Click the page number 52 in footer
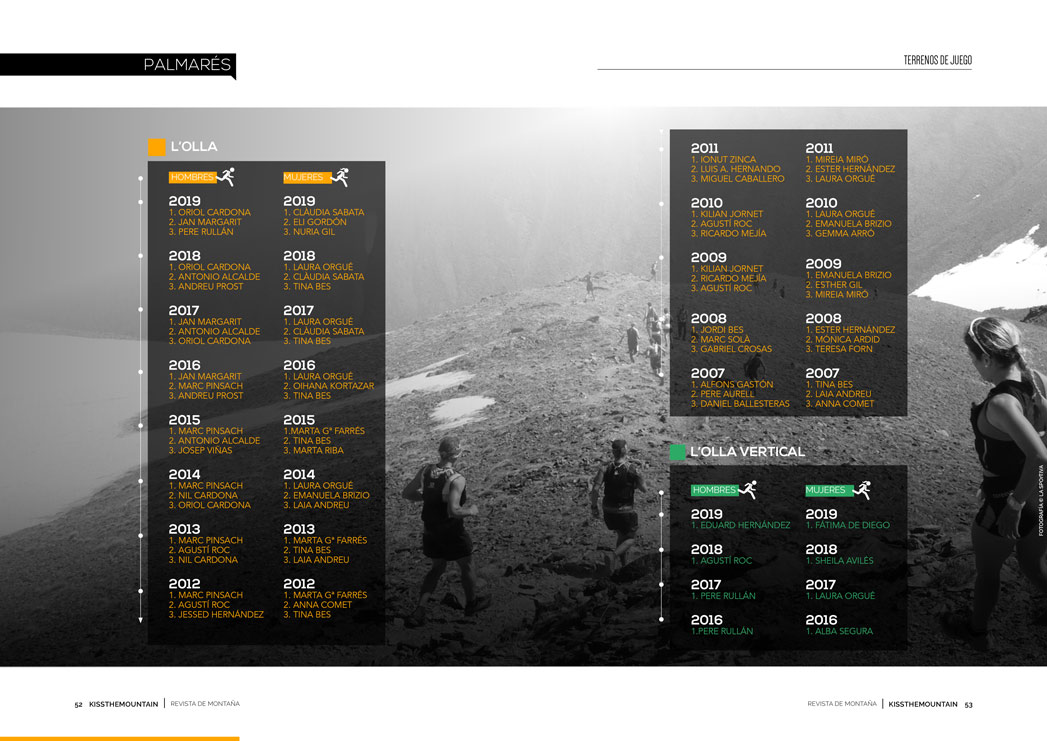This screenshot has height=741, width=1047. 78,704
